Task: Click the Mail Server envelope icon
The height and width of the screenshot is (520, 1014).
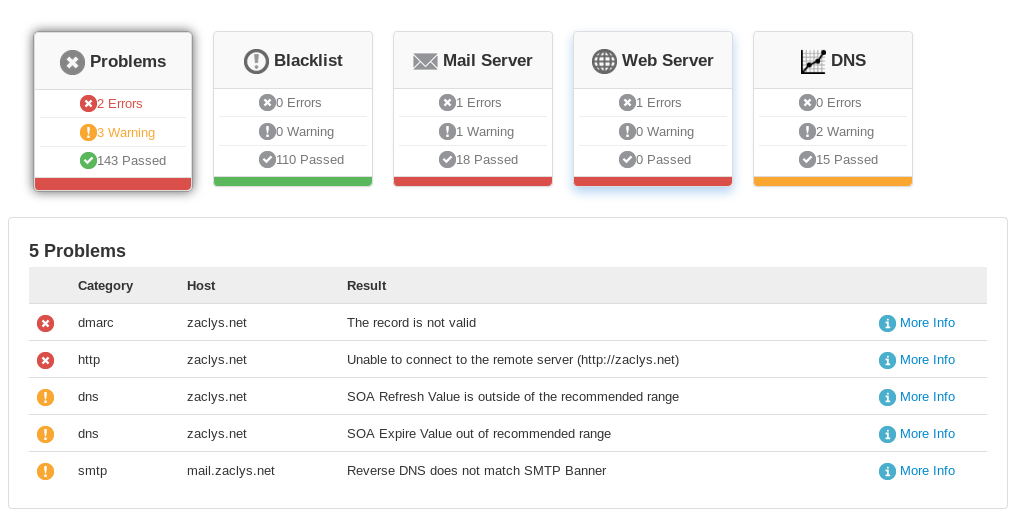Action: pyautogui.click(x=425, y=61)
